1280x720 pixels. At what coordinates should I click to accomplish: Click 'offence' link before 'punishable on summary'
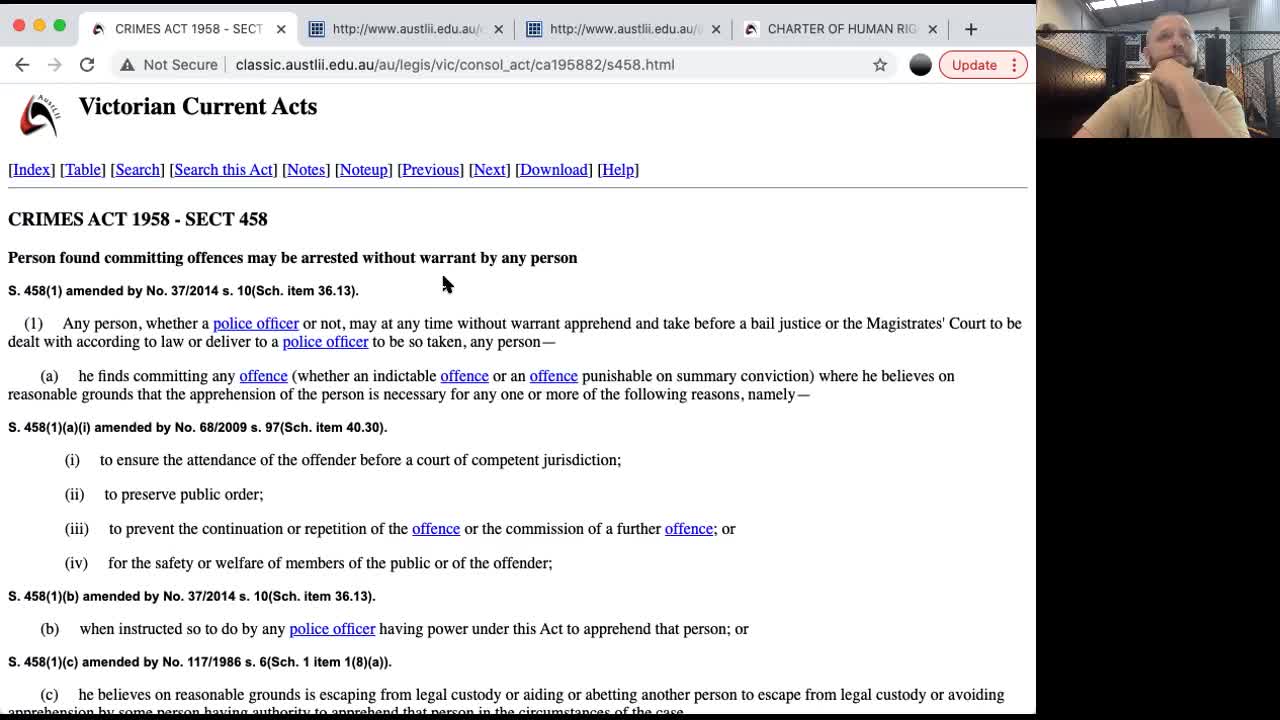(553, 376)
